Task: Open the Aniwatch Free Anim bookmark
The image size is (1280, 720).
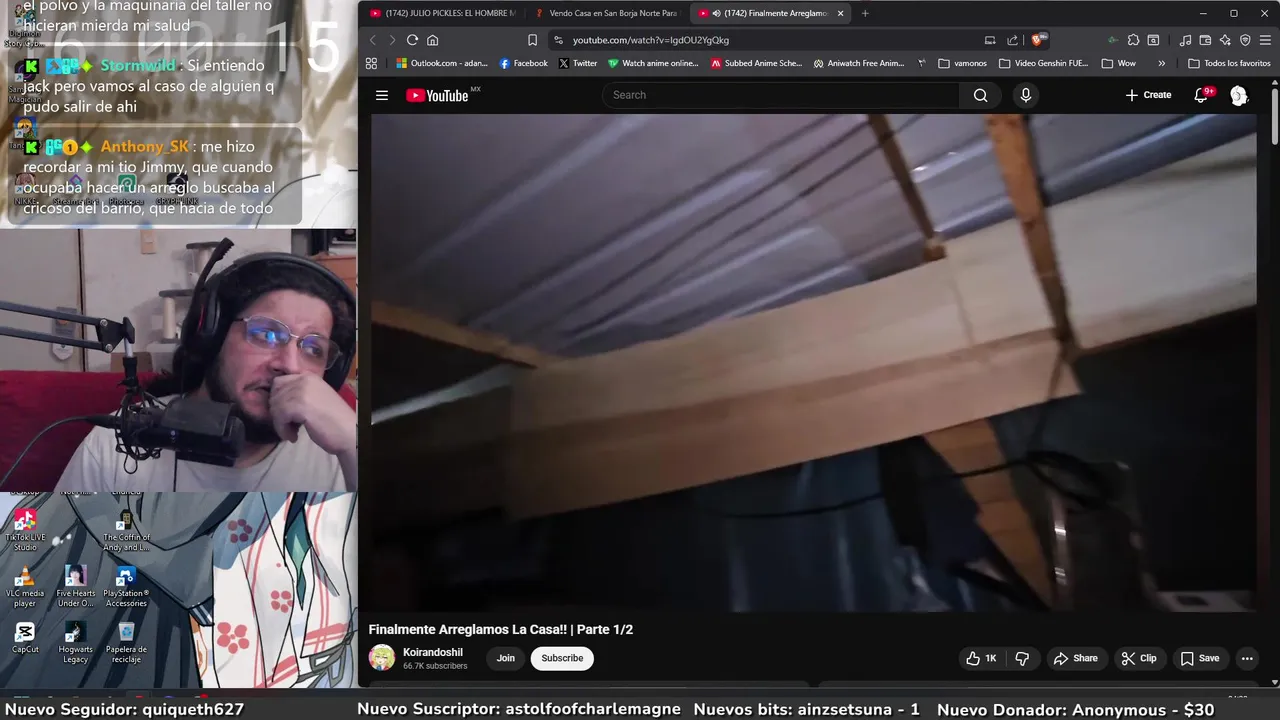Action: tap(859, 63)
